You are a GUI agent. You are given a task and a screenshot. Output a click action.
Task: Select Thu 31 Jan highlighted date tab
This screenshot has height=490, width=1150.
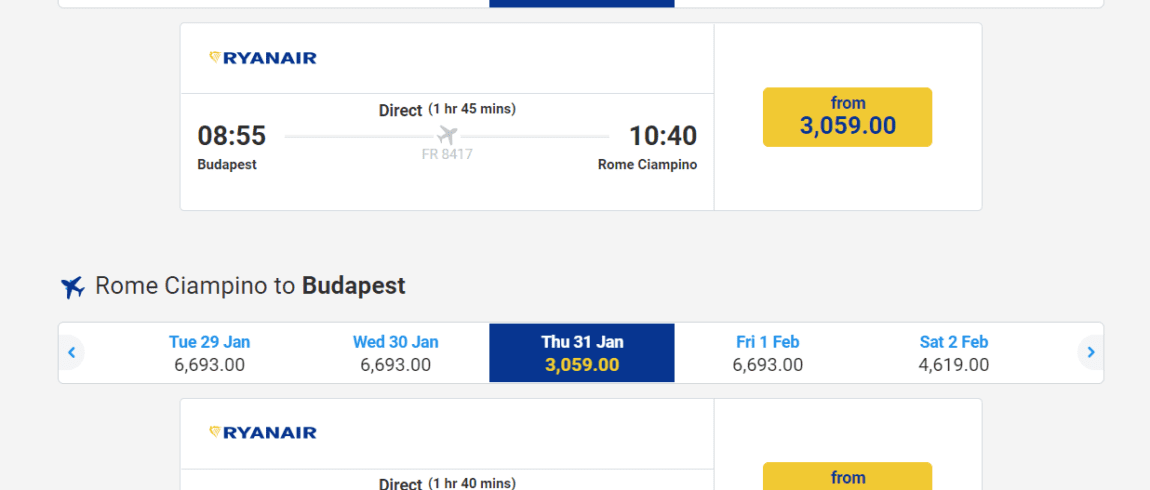pyautogui.click(x=582, y=353)
